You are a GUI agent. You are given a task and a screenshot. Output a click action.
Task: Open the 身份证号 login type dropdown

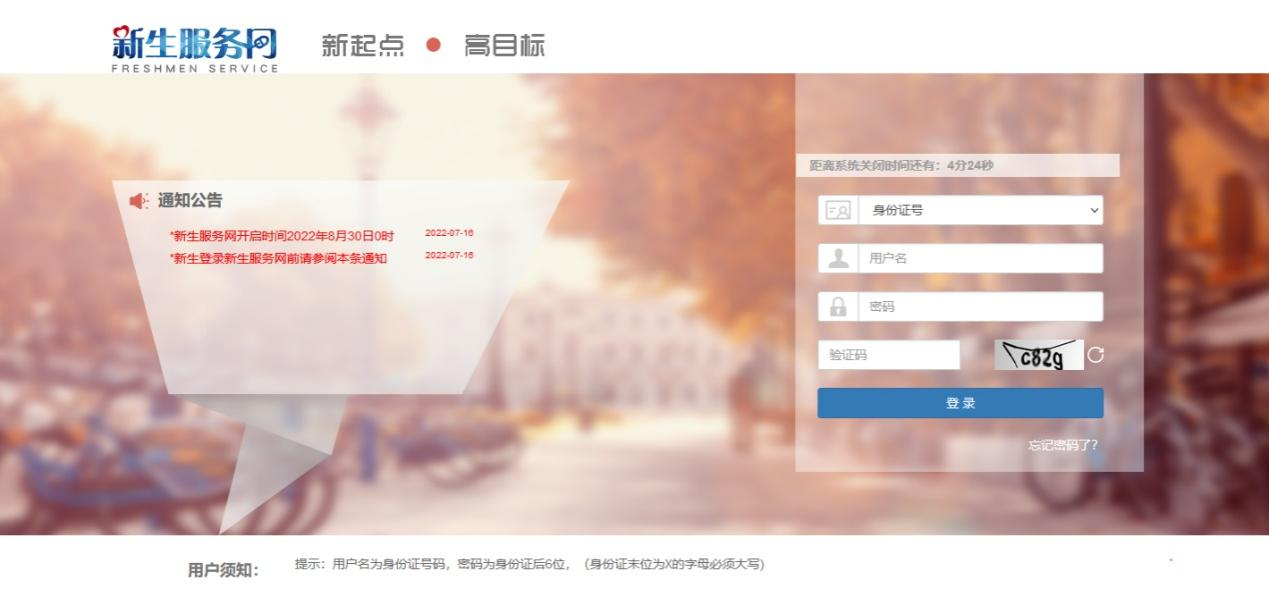coord(980,210)
